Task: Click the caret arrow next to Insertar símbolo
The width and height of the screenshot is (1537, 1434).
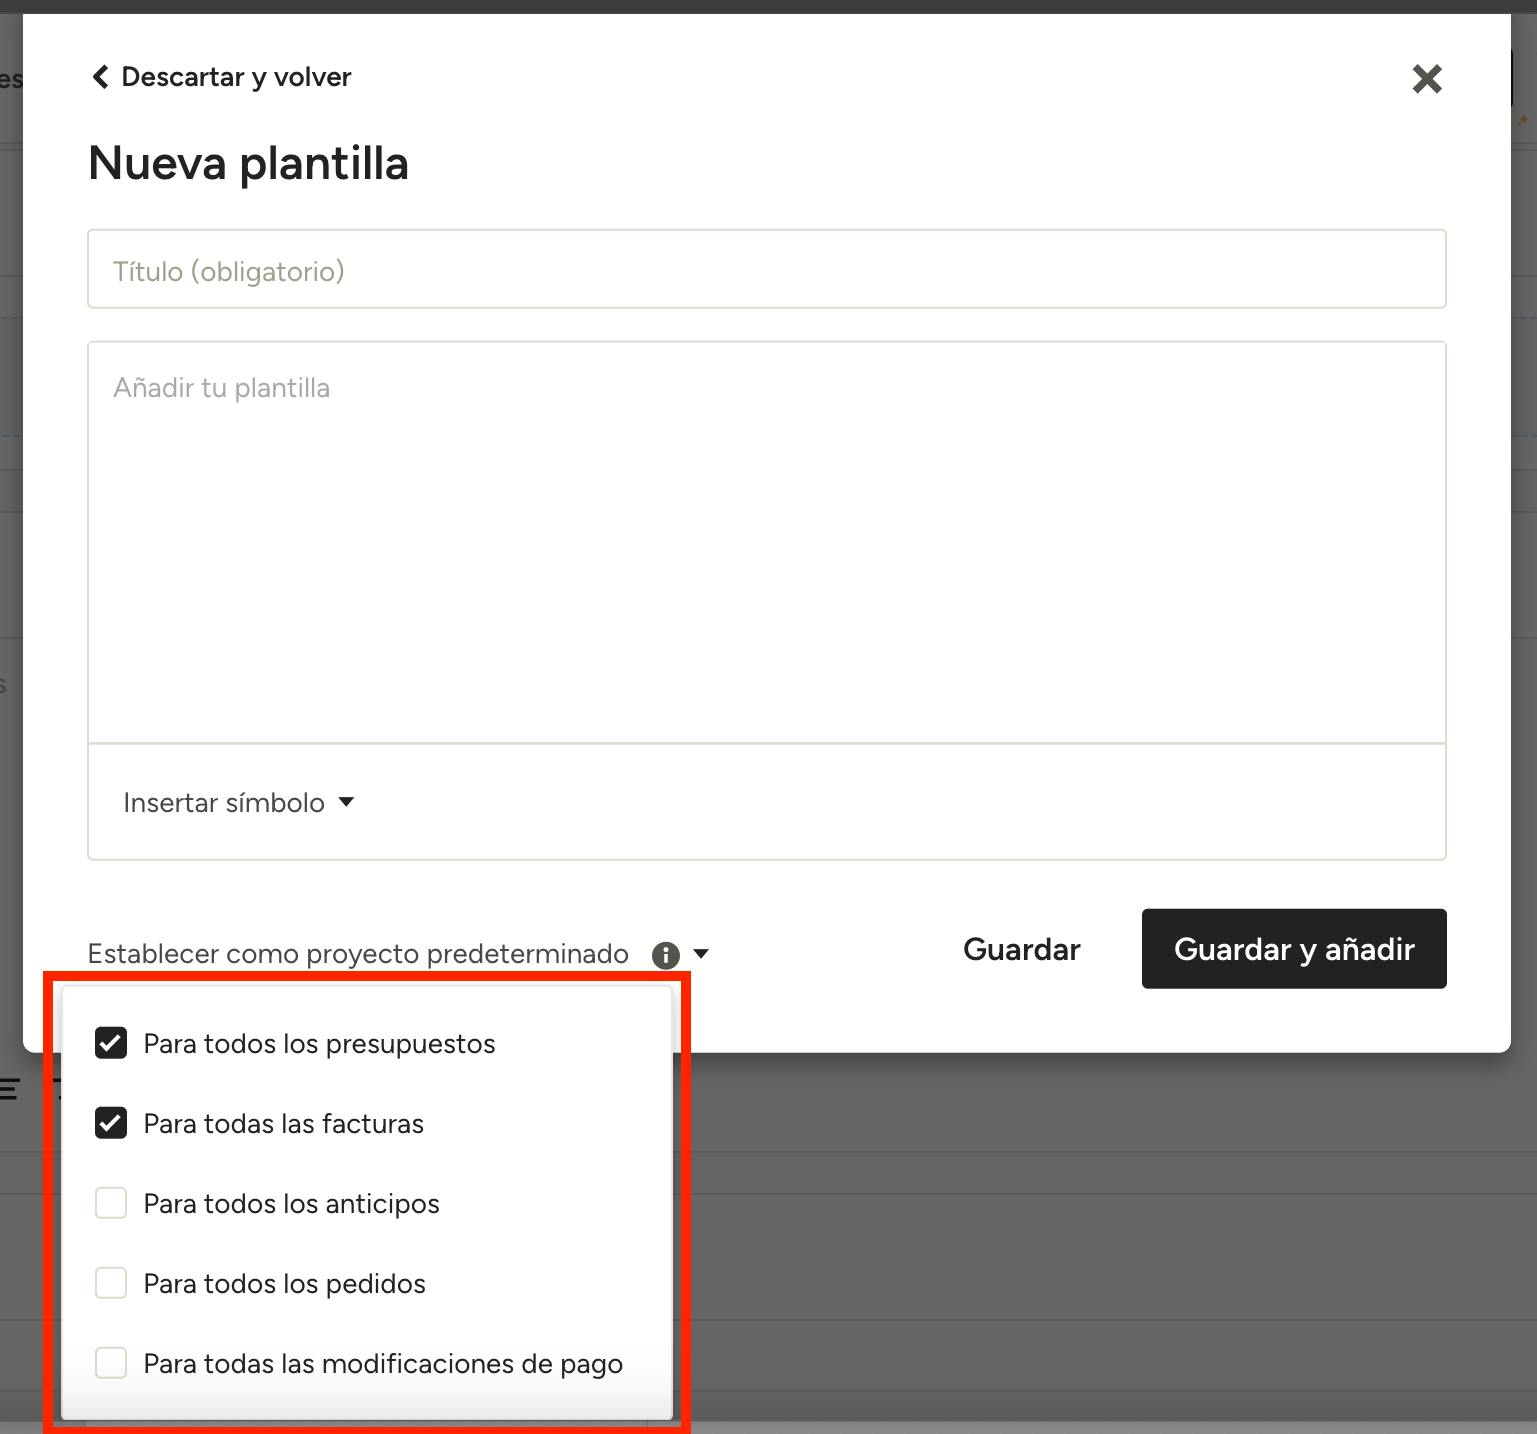Action: [346, 802]
